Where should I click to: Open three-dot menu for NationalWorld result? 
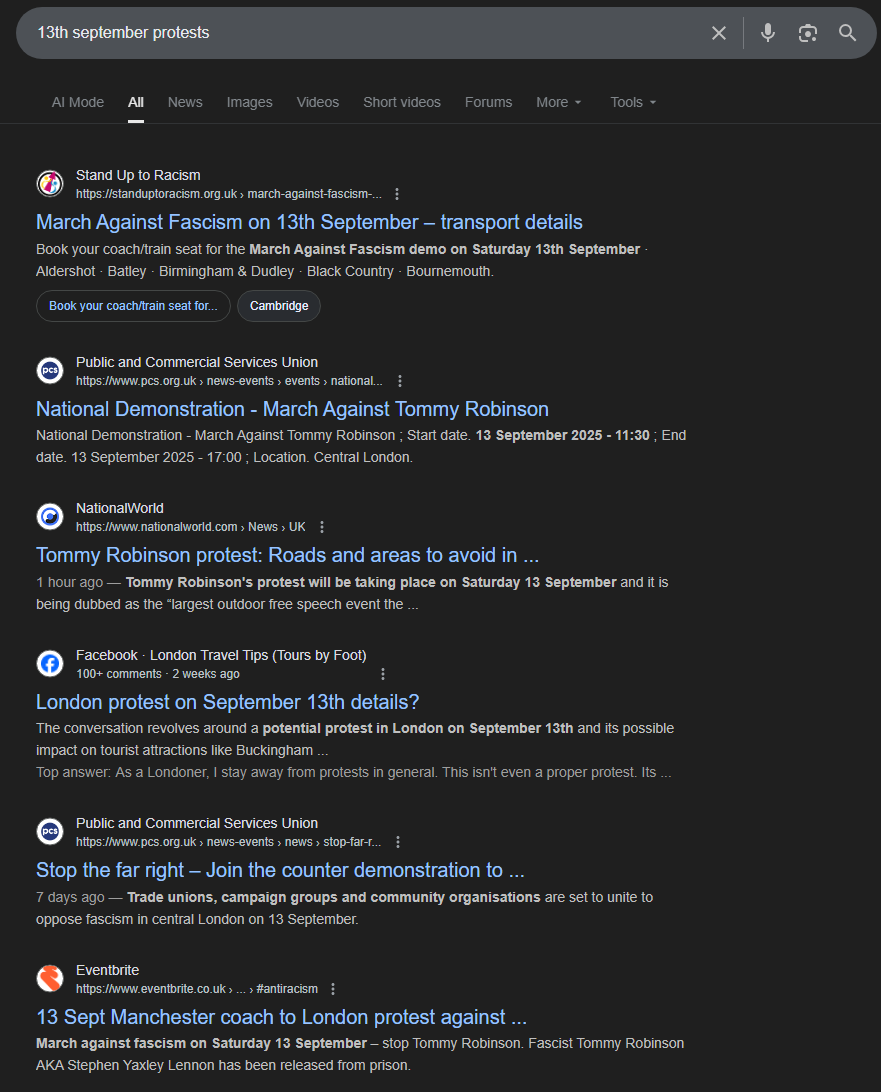(322, 527)
